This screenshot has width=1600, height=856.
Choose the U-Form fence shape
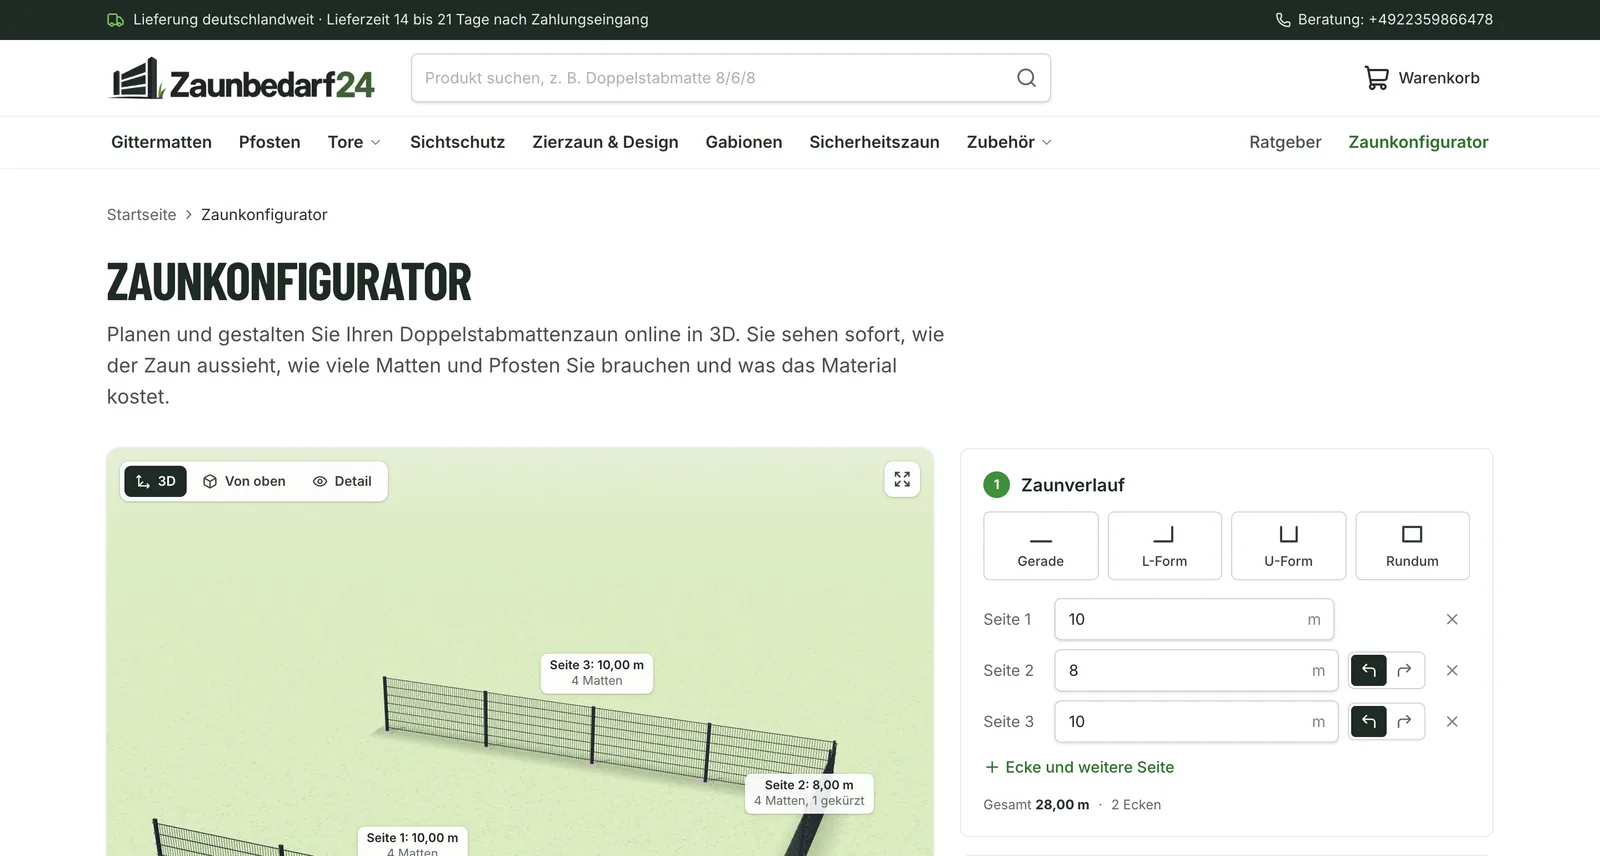1289,546
